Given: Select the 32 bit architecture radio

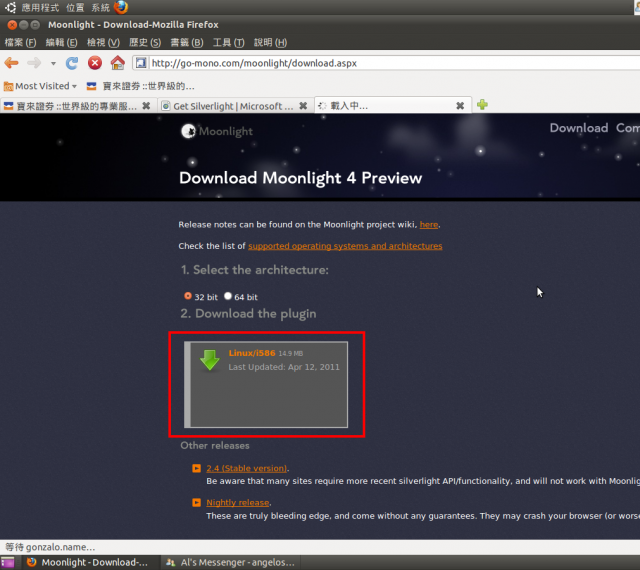Looking at the screenshot, I should (188, 296).
